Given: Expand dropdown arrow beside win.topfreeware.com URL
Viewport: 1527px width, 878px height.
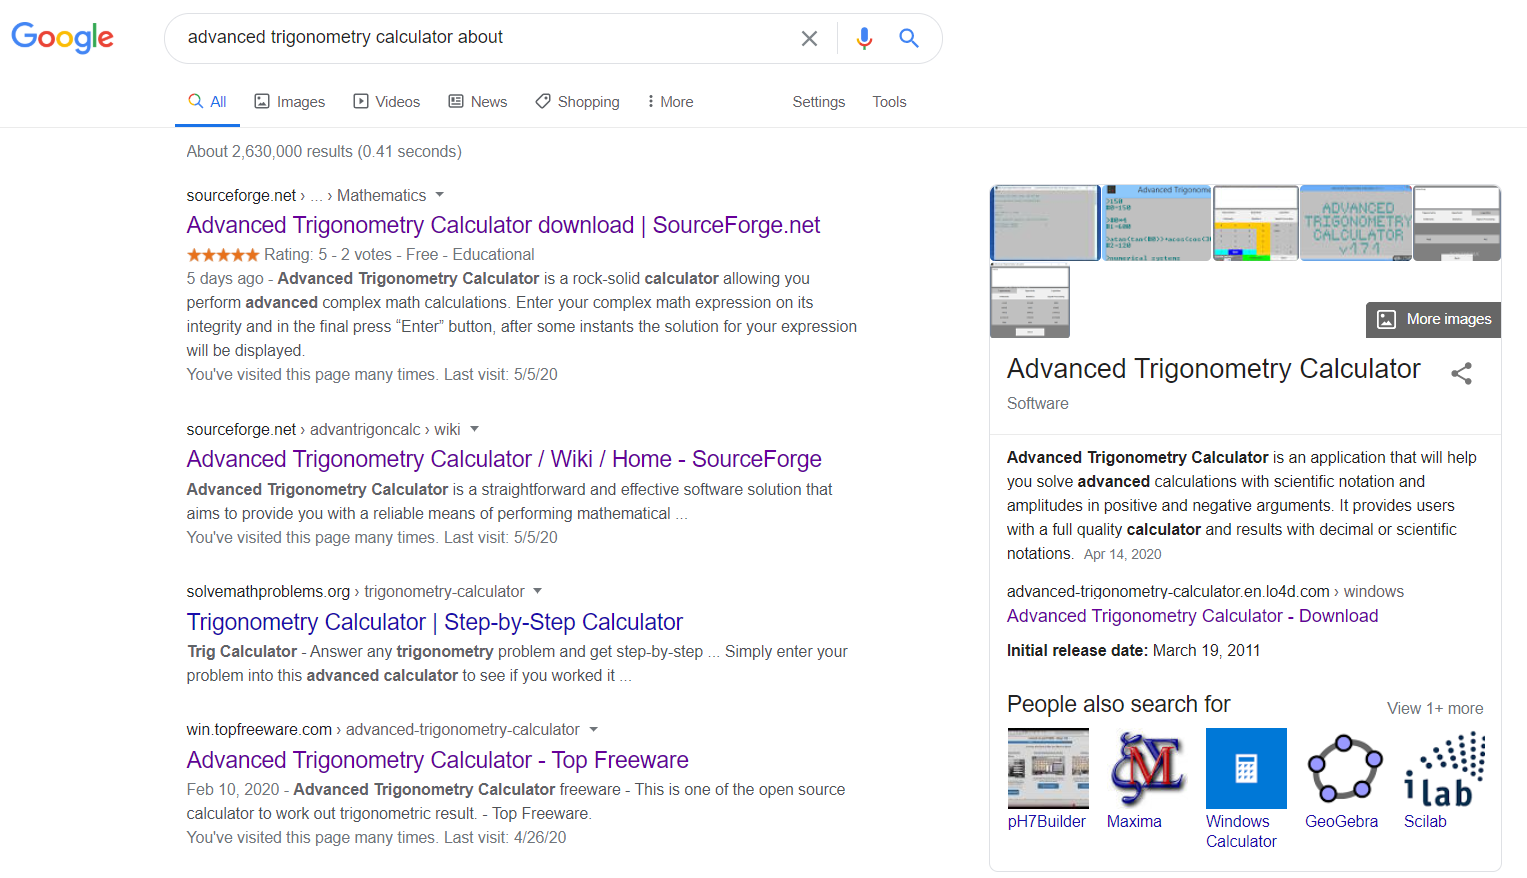Looking at the screenshot, I should (594, 729).
